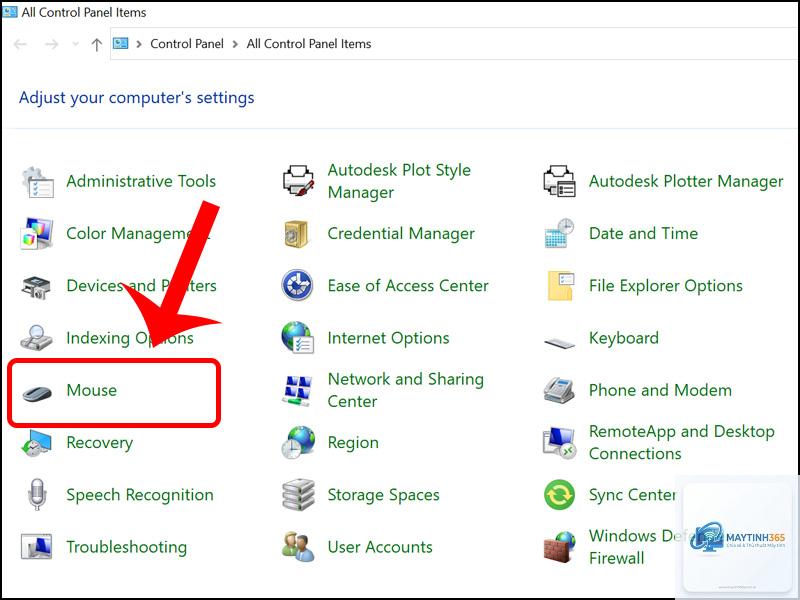
Task: Expand the chevron before Control Panel breadcrumb
Action: (x=139, y=44)
